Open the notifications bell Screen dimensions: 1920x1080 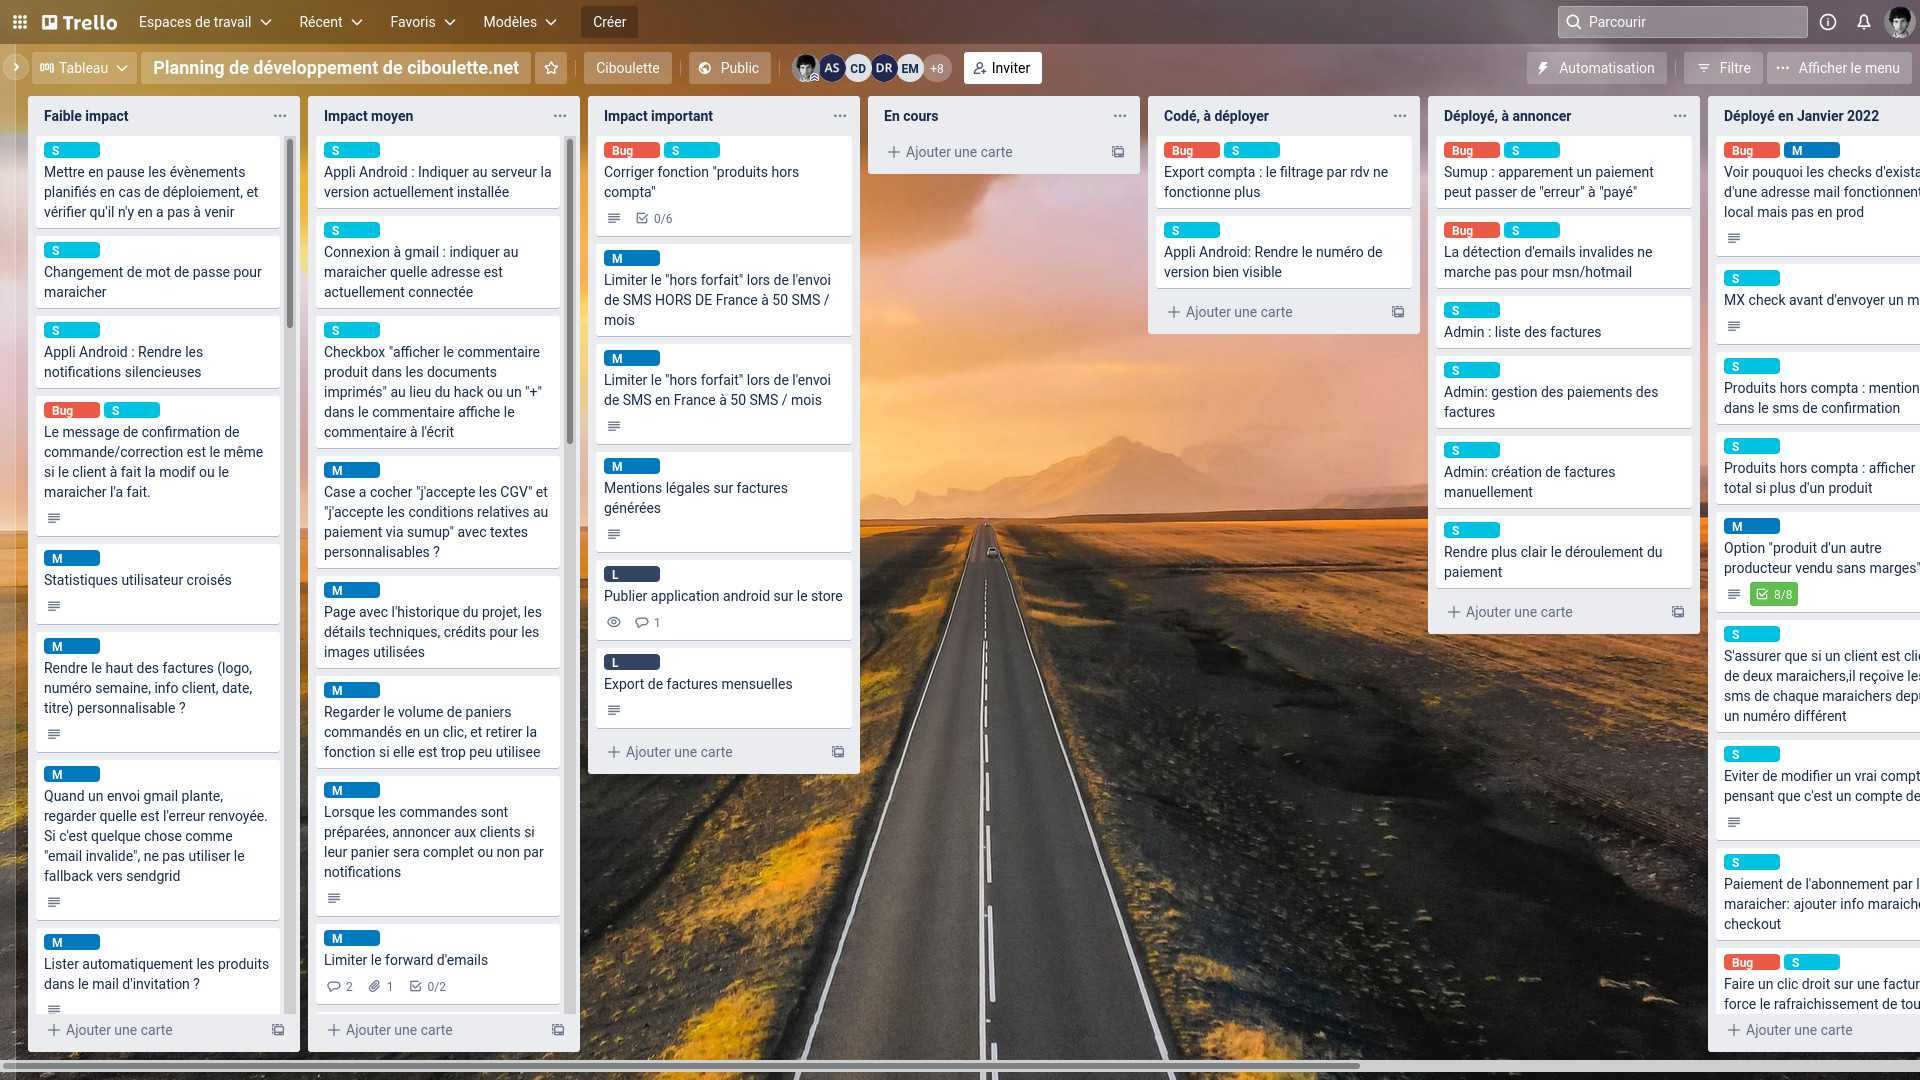pyautogui.click(x=1863, y=22)
